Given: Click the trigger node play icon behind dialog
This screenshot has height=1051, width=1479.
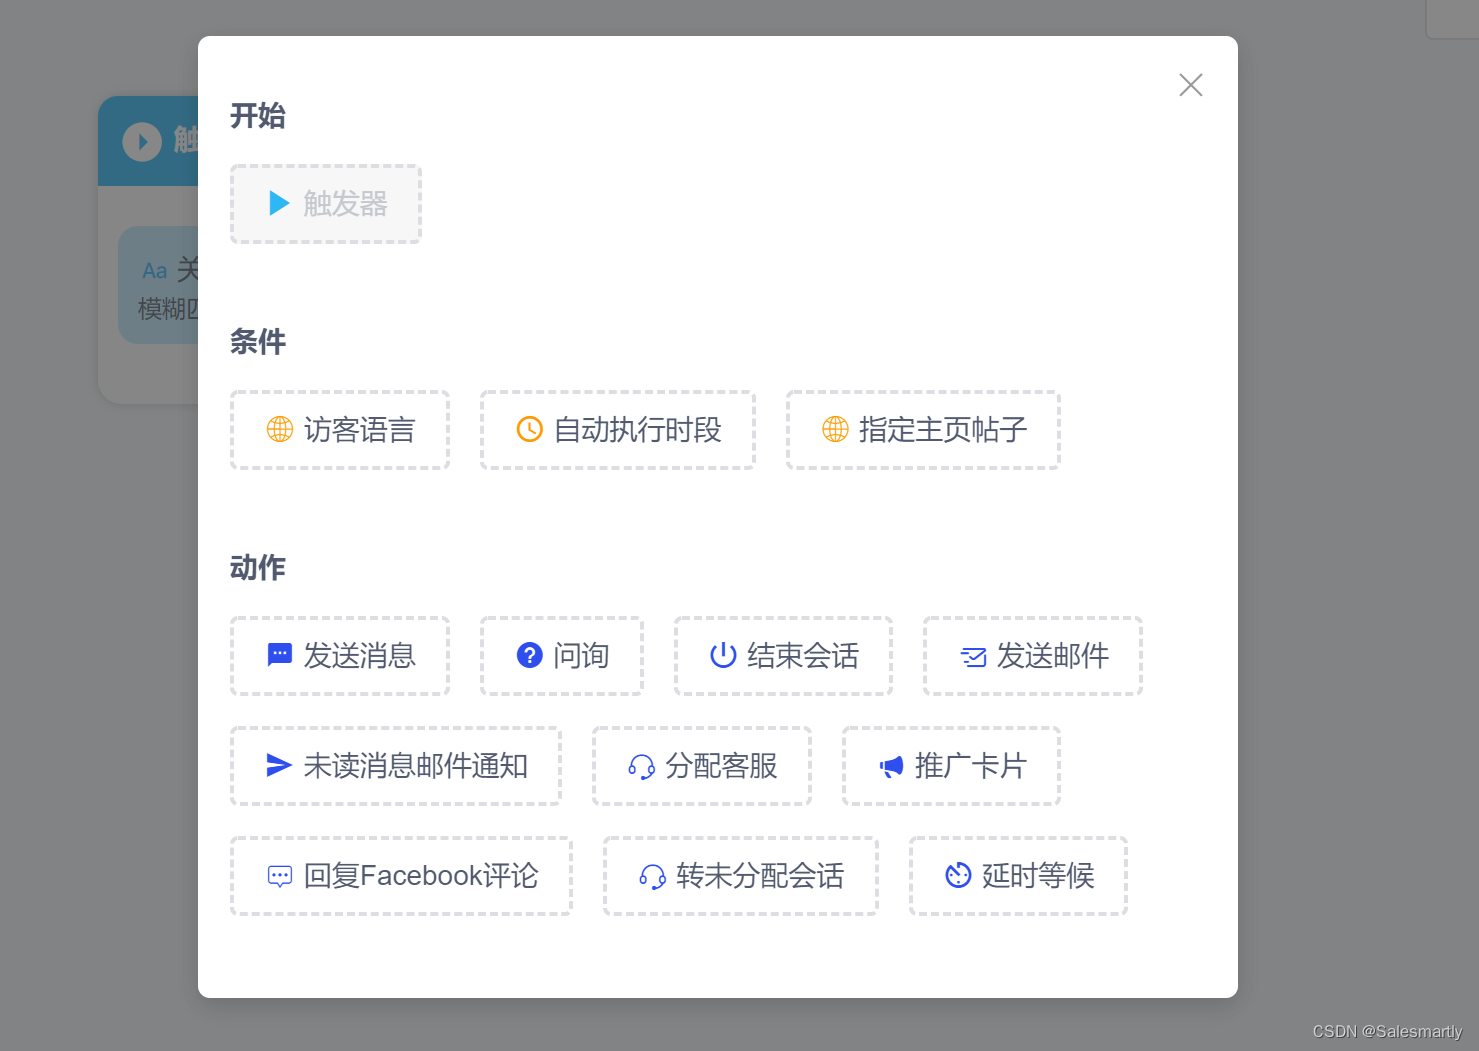Looking at the screenshot, I should [x=142, y=142].
